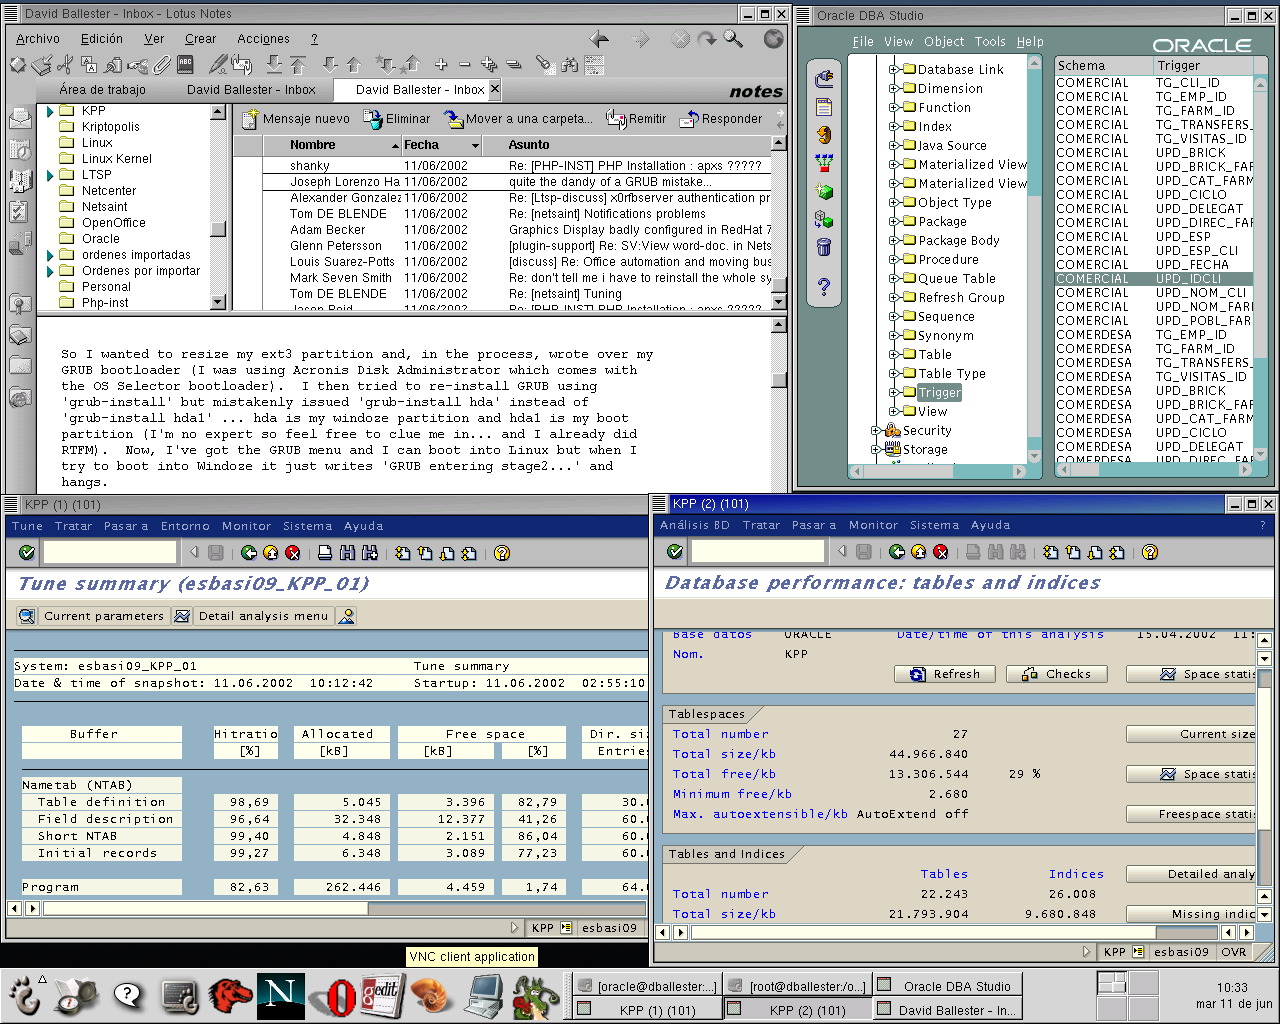Viewport: 1280px width, 1024px height.
Task: Open the Análisis BD menu in KPP (2)
Action: 695,525
